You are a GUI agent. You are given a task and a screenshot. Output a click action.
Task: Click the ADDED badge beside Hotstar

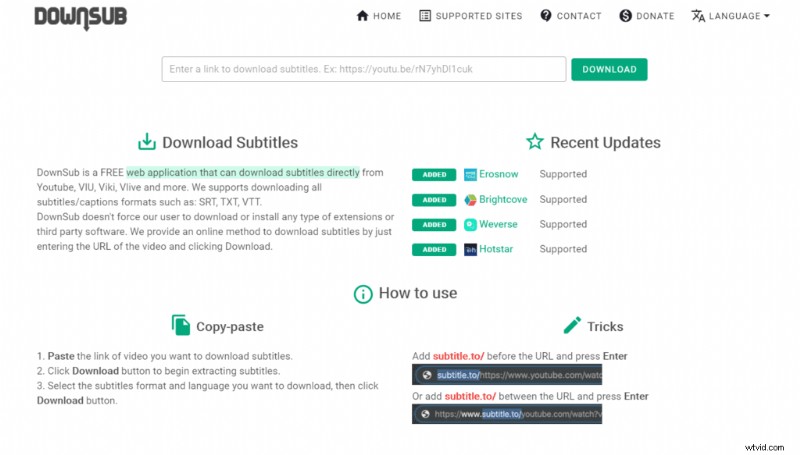[434, 249]
